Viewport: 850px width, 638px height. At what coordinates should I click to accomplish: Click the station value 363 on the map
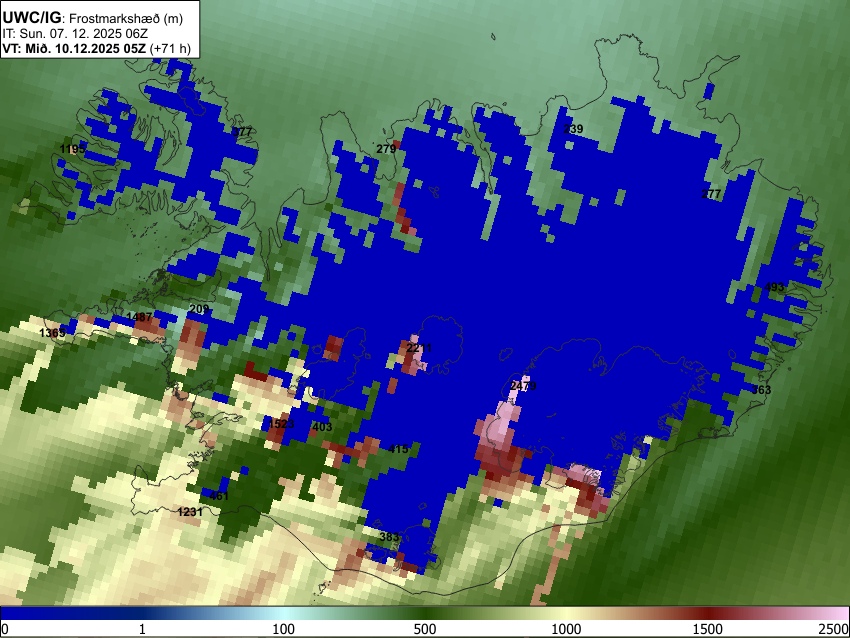pos(761,390)
